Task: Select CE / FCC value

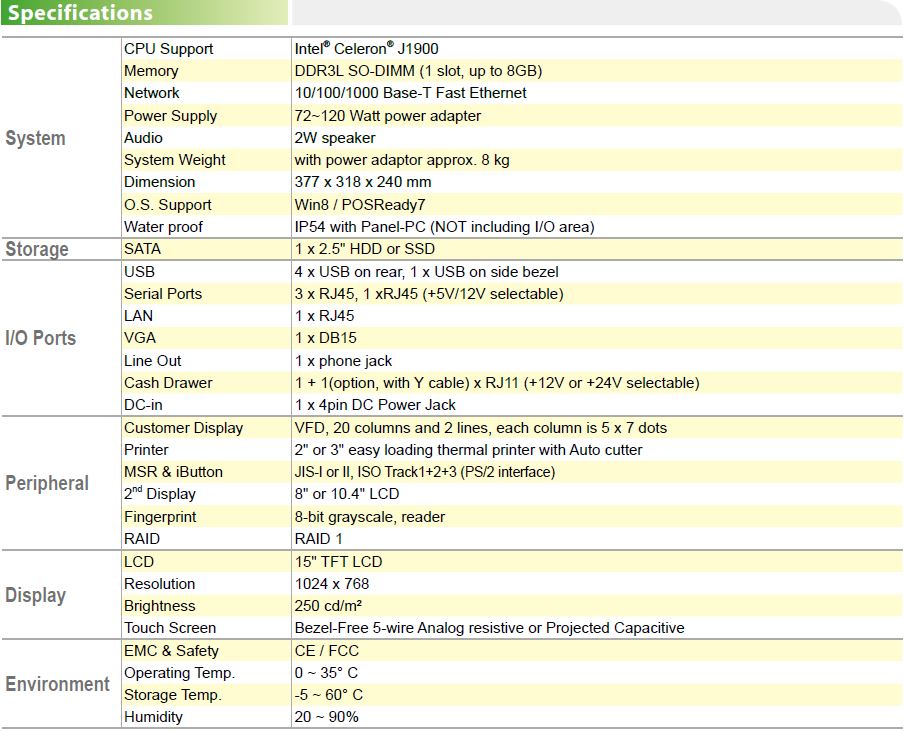Action: point(327,651)
